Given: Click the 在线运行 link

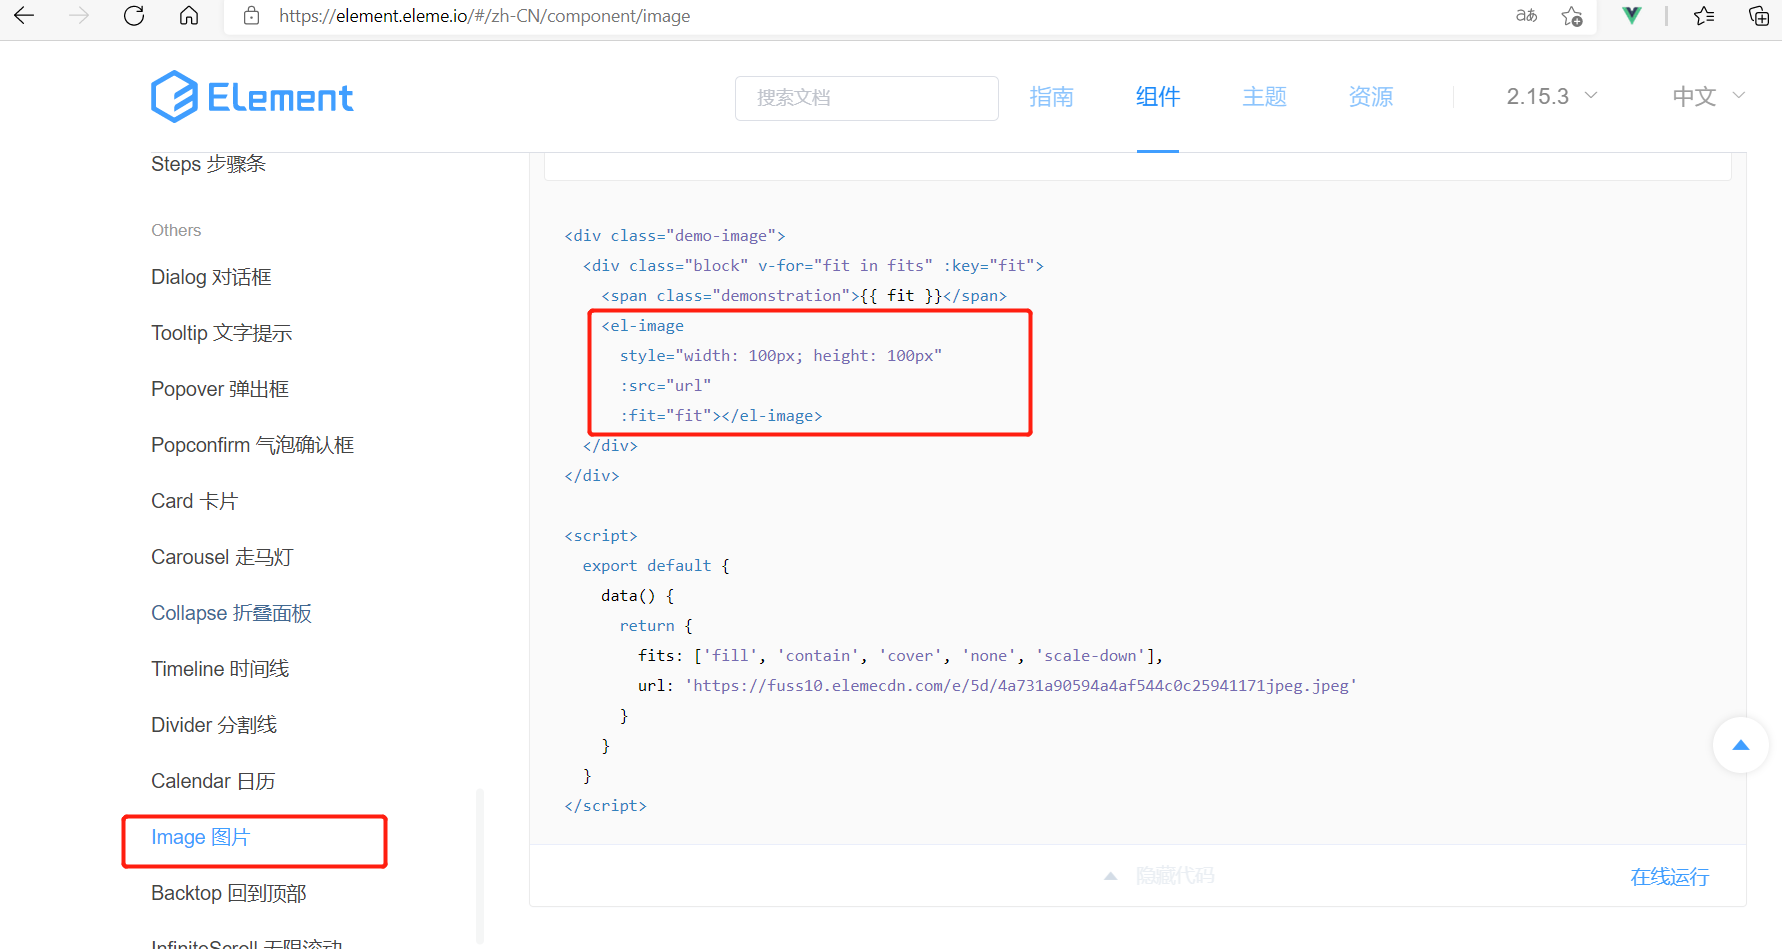Looking at the screenshot, I should [1670, 877].
